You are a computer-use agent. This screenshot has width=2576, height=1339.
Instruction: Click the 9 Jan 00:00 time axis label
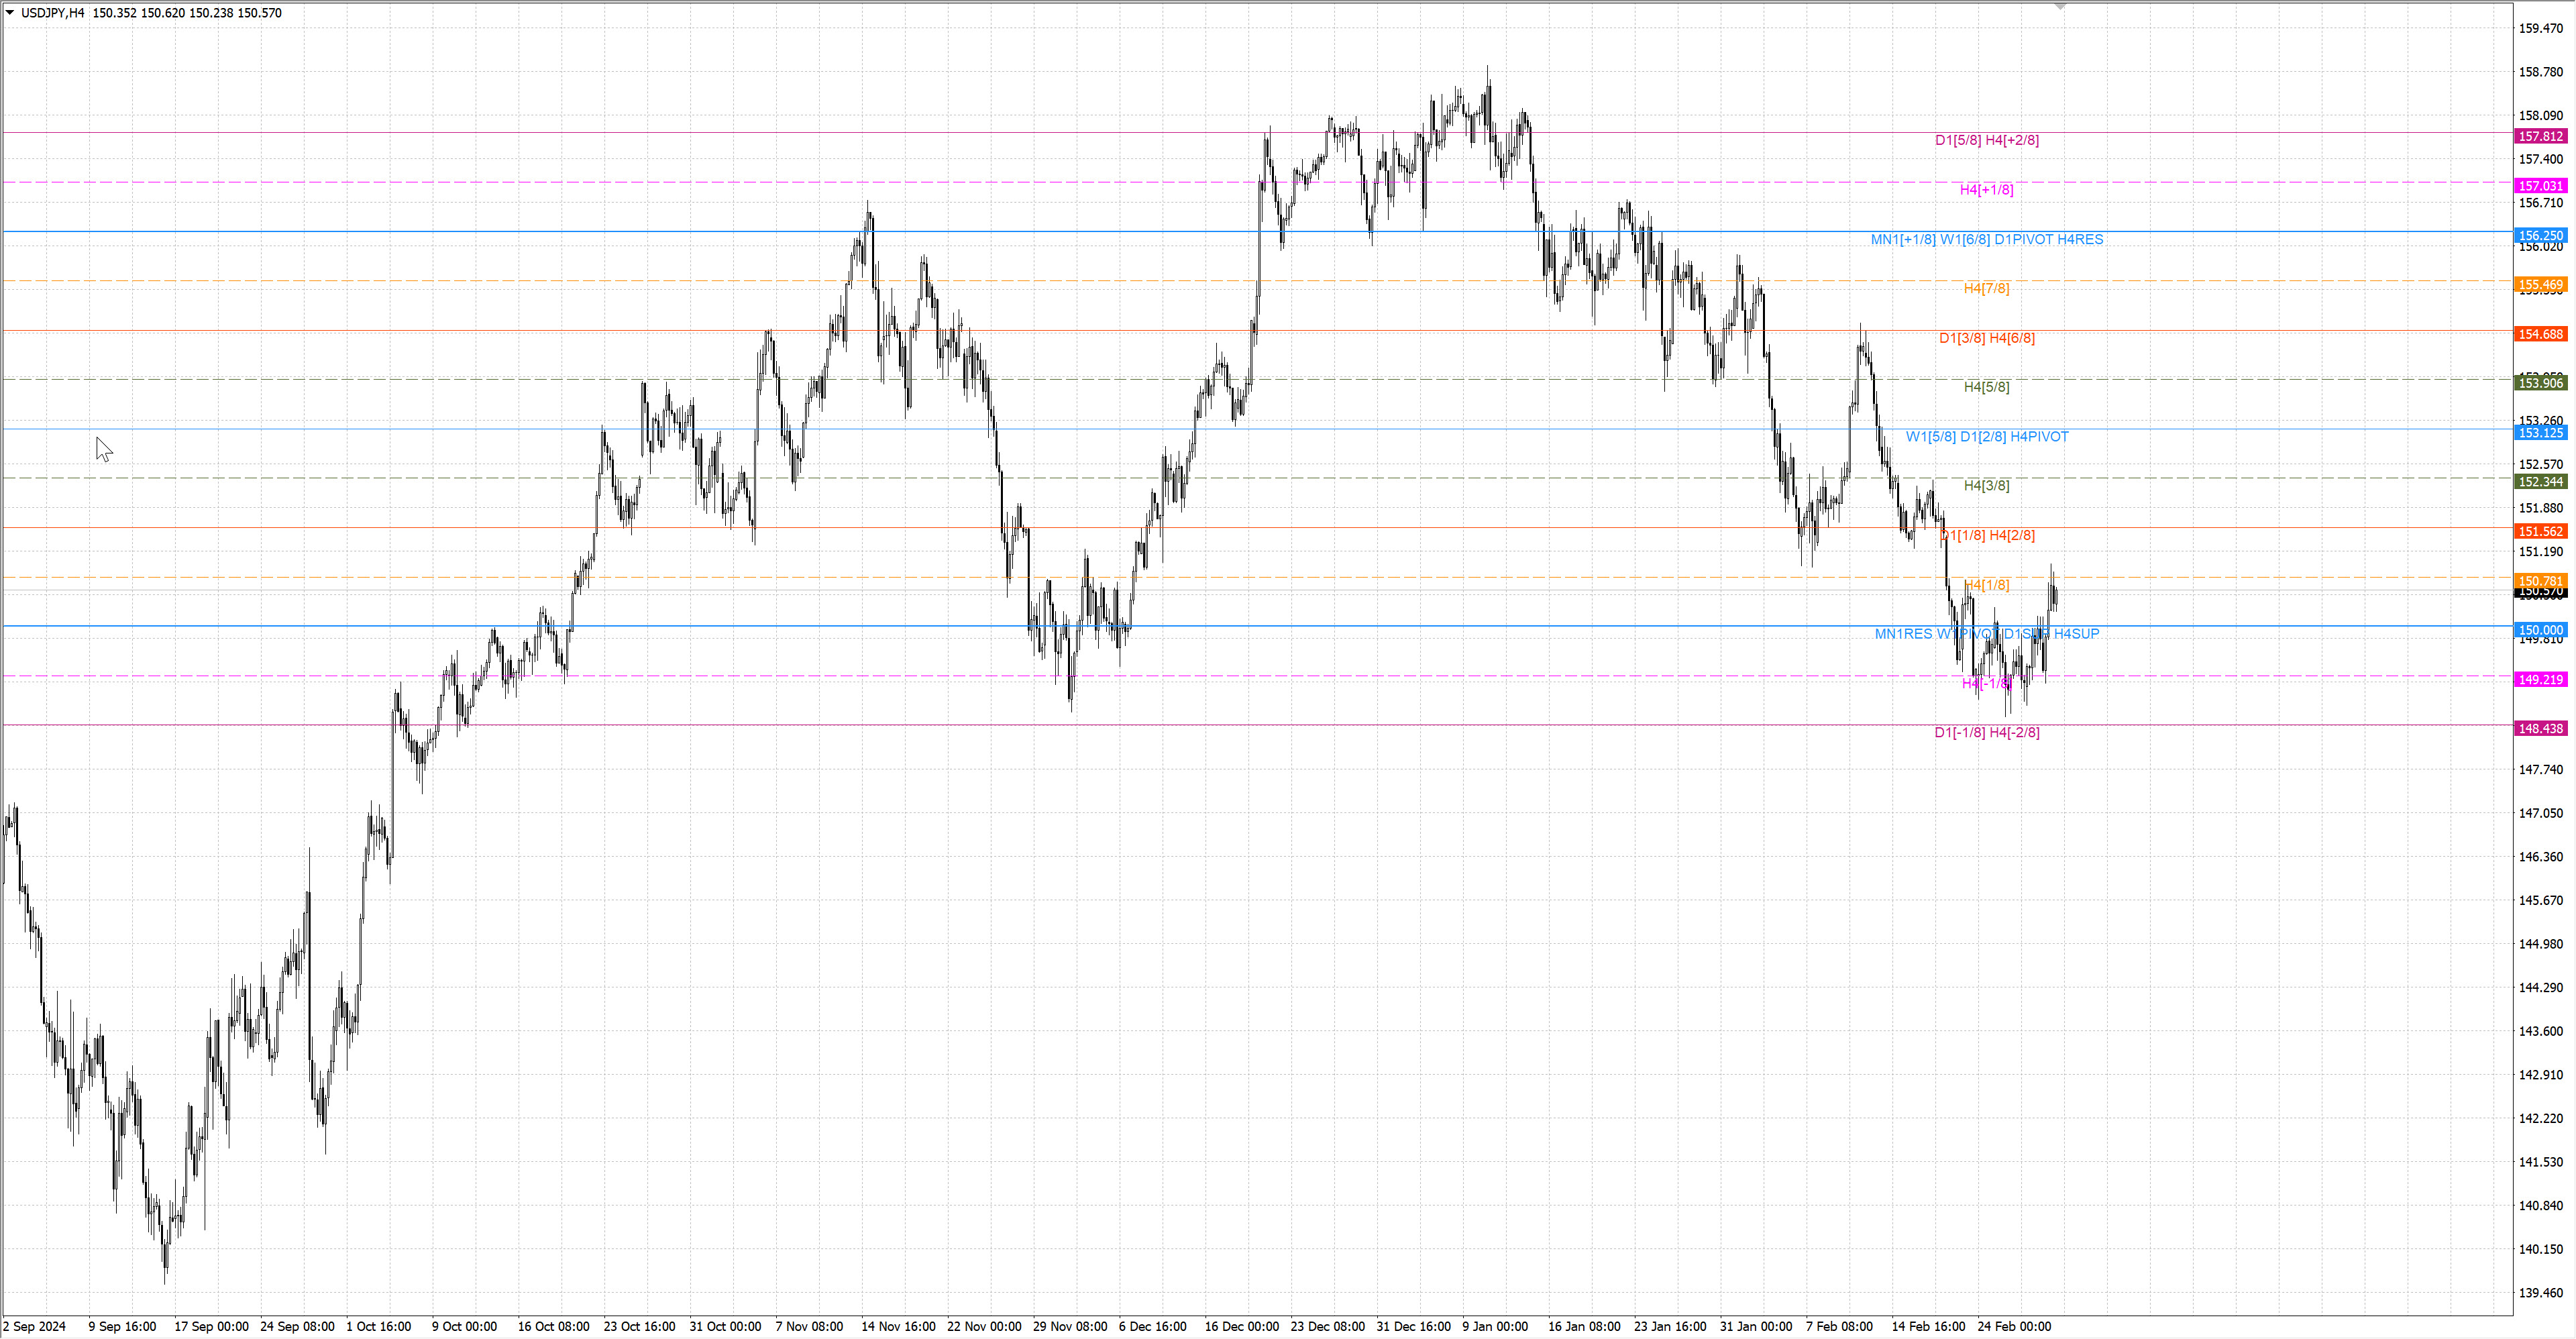[x=1494, y=1326]
